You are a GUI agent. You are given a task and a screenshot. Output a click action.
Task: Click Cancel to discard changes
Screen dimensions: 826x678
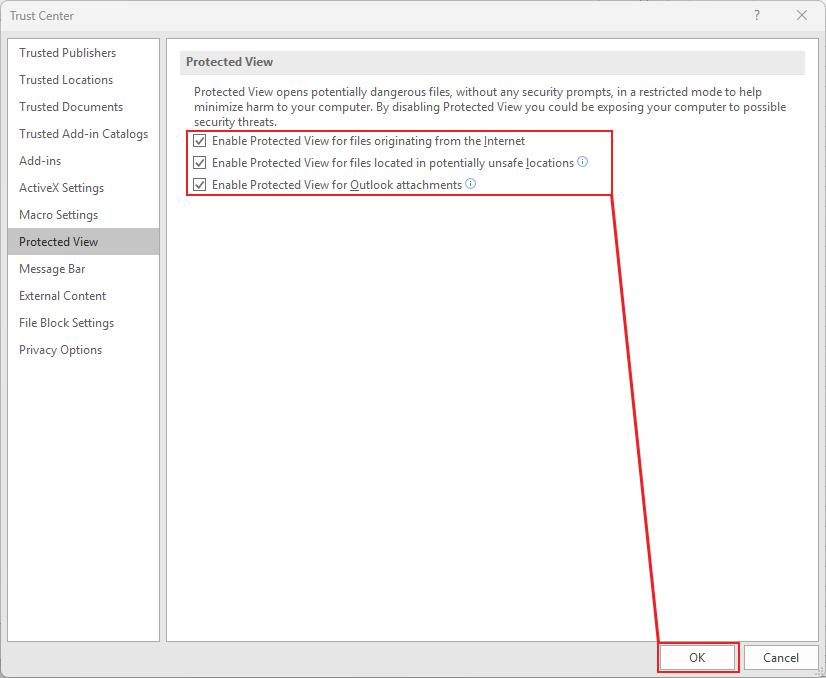pos(781,657)
